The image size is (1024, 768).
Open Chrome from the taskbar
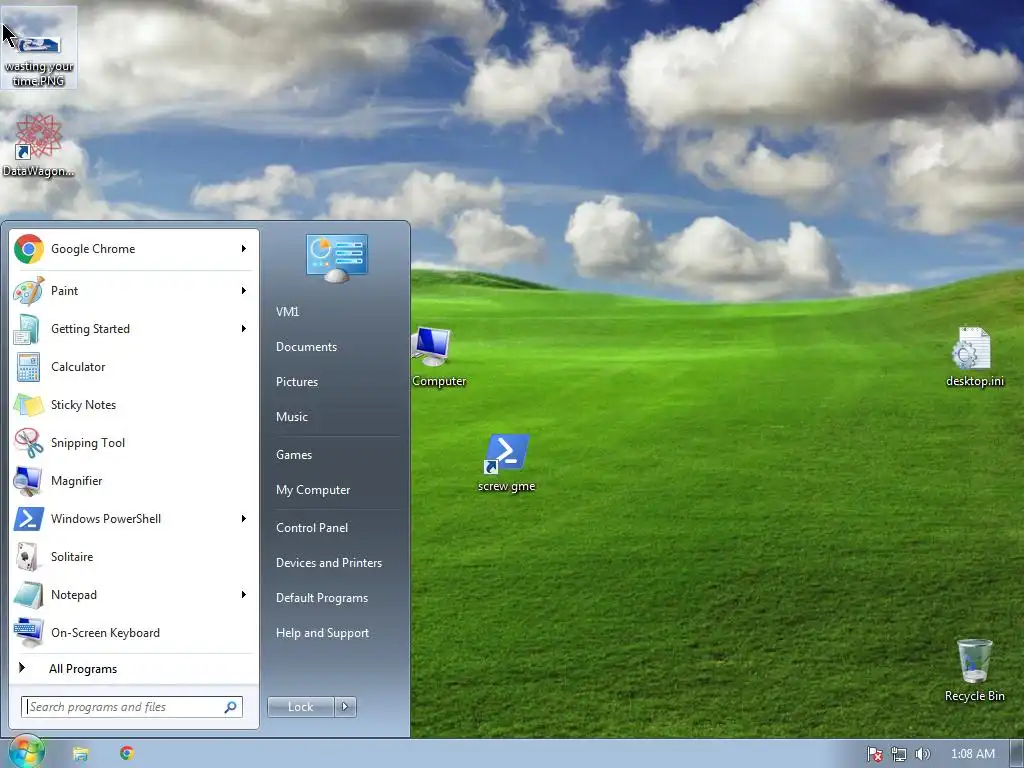127,753
